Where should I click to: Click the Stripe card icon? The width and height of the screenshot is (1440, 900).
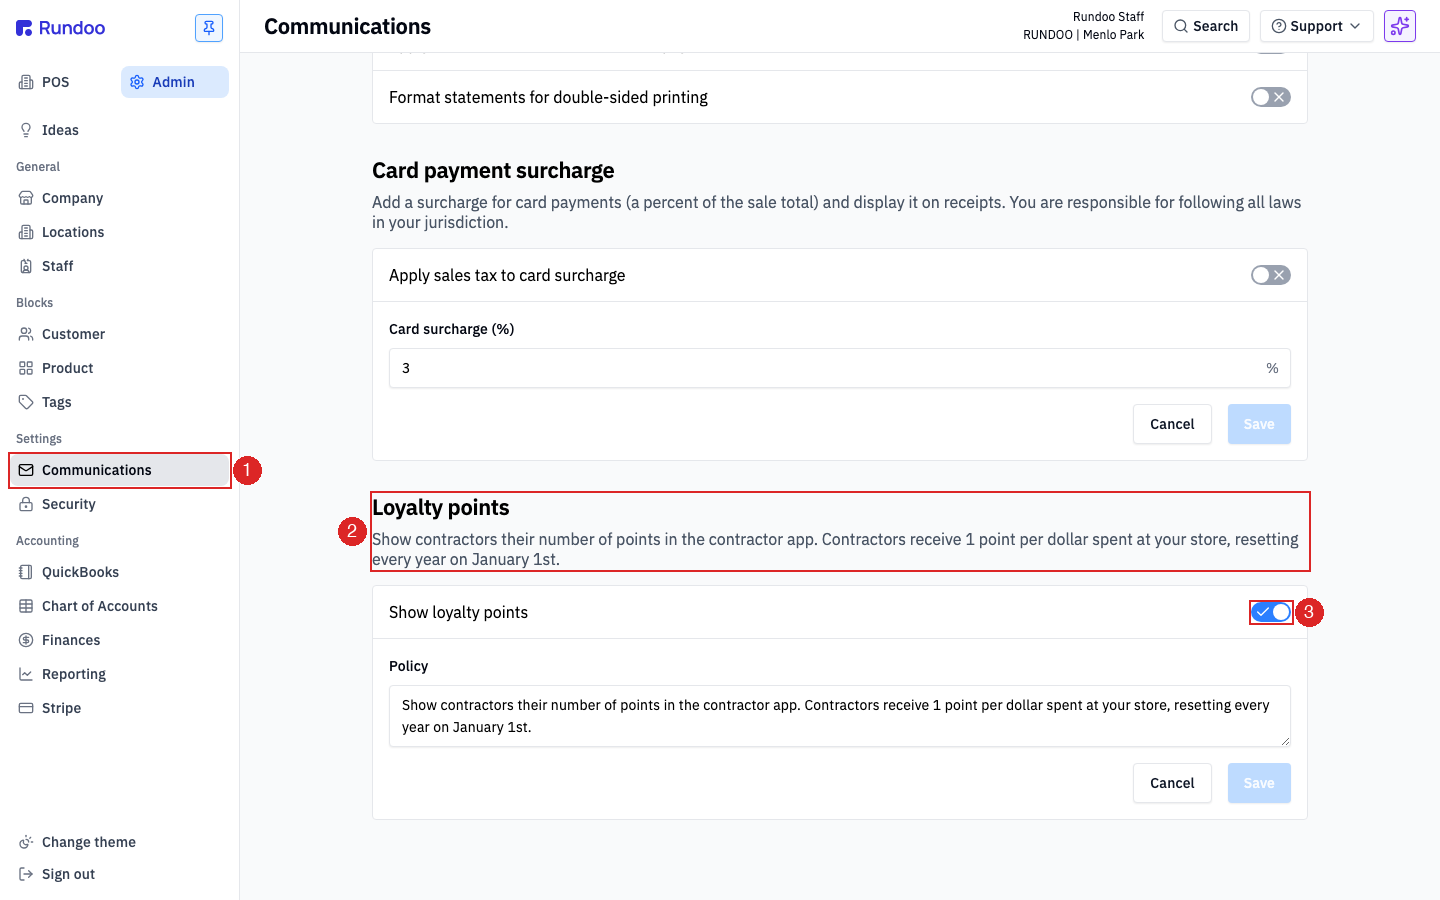click(x=26, y=708)
